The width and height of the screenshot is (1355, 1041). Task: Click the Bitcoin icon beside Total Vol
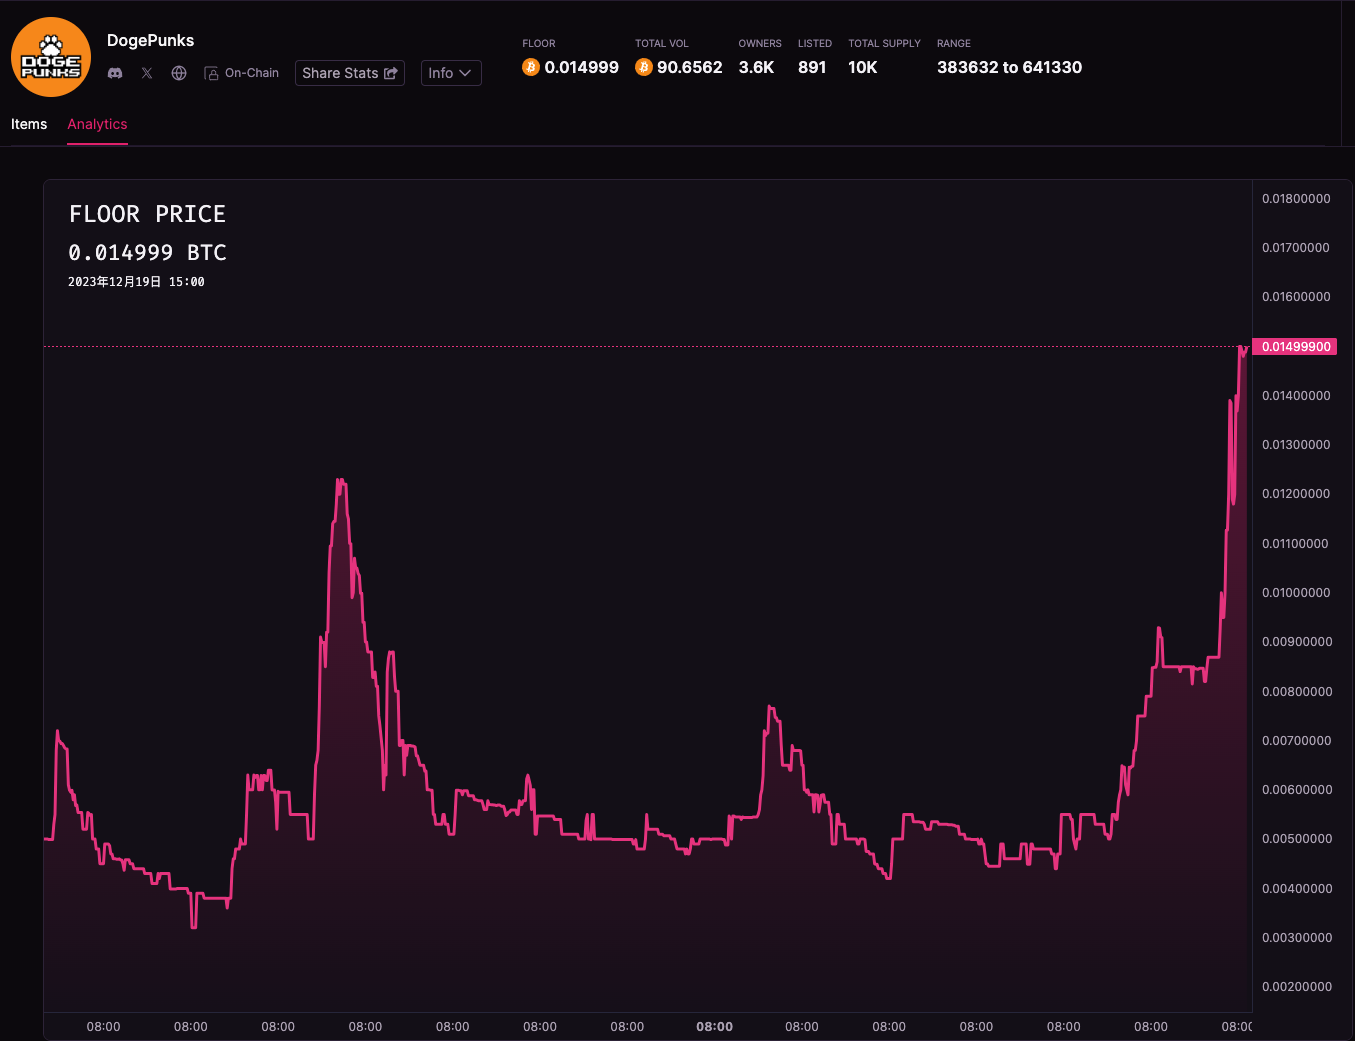[x=644, y=67]
